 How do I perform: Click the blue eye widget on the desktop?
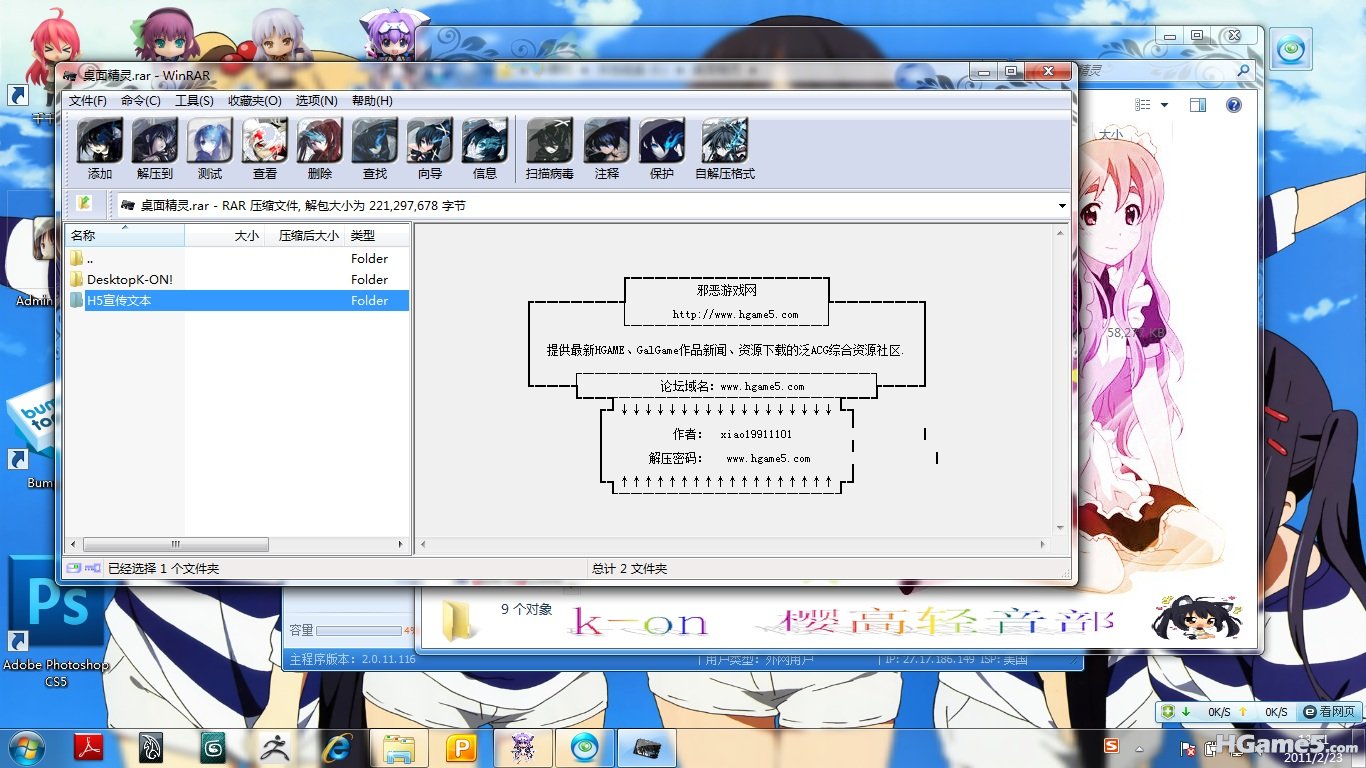coord(1291,49)
